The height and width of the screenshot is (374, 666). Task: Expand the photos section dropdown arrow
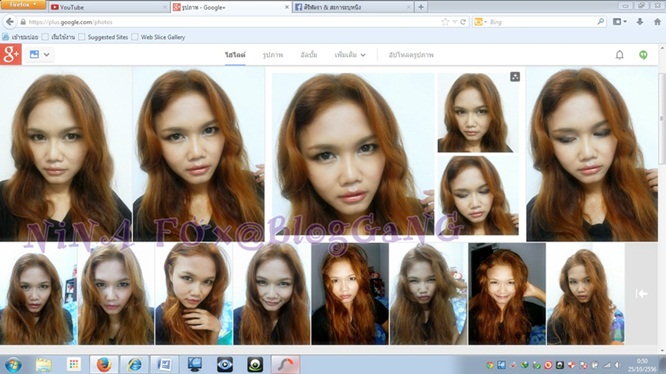(x=46, y=55)
